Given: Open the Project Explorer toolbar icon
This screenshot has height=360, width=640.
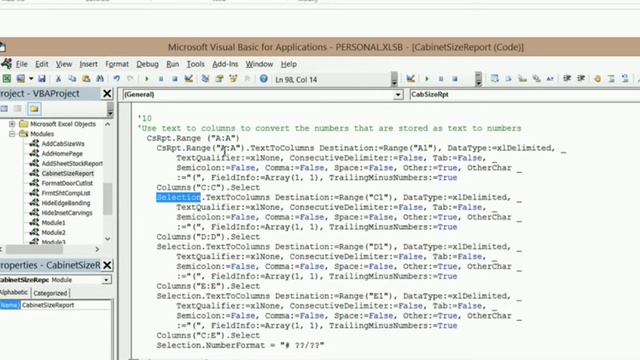Looking at the screenshot, I should tap(205, 79).
